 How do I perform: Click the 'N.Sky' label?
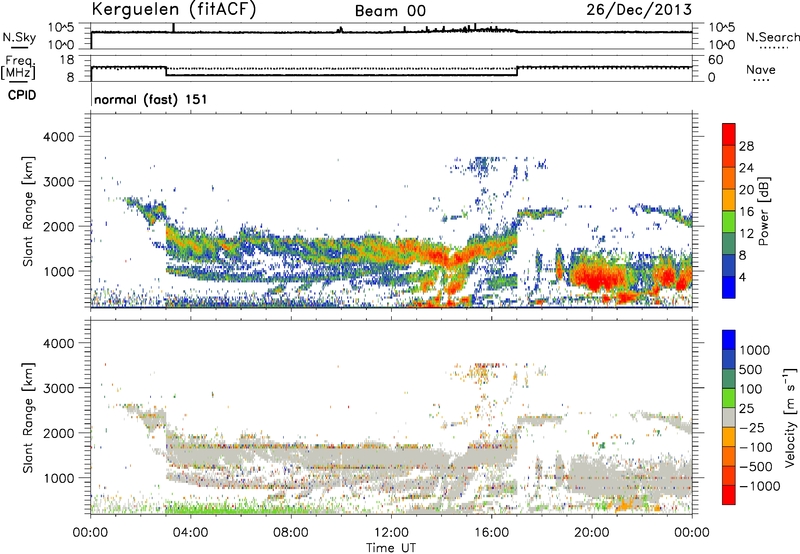coord(19,37)
